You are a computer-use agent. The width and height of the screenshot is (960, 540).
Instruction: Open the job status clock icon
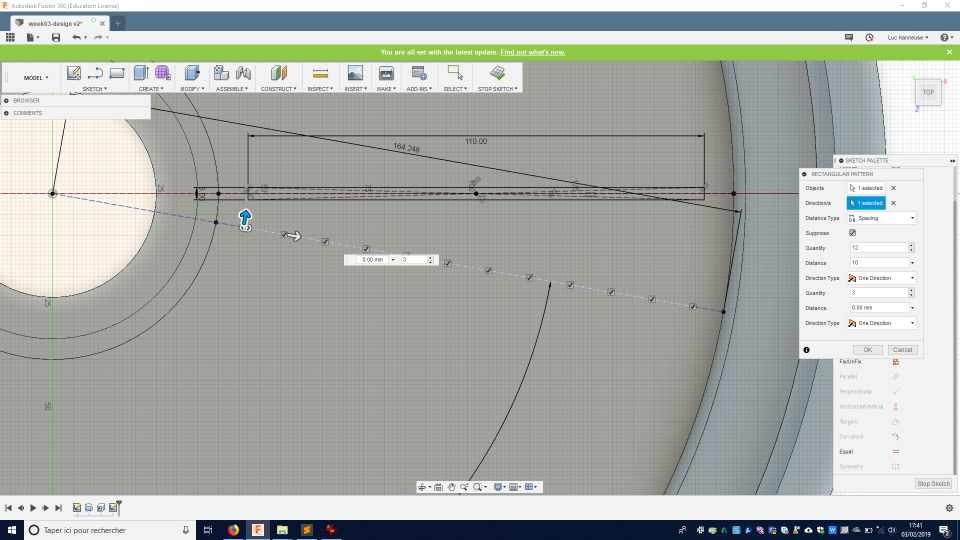point(869,37)
